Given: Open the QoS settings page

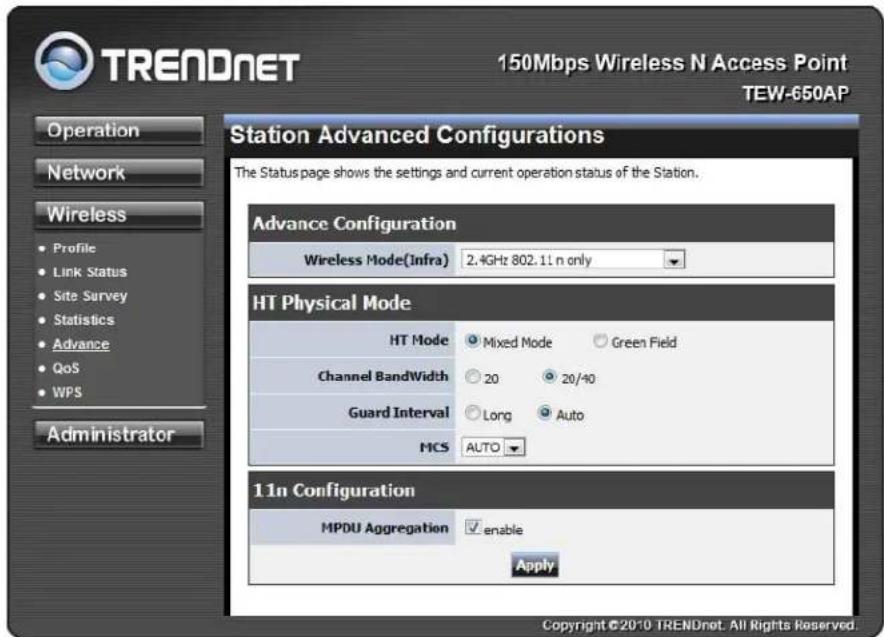Looking at the screenshot, I should (x=66, y=368).
